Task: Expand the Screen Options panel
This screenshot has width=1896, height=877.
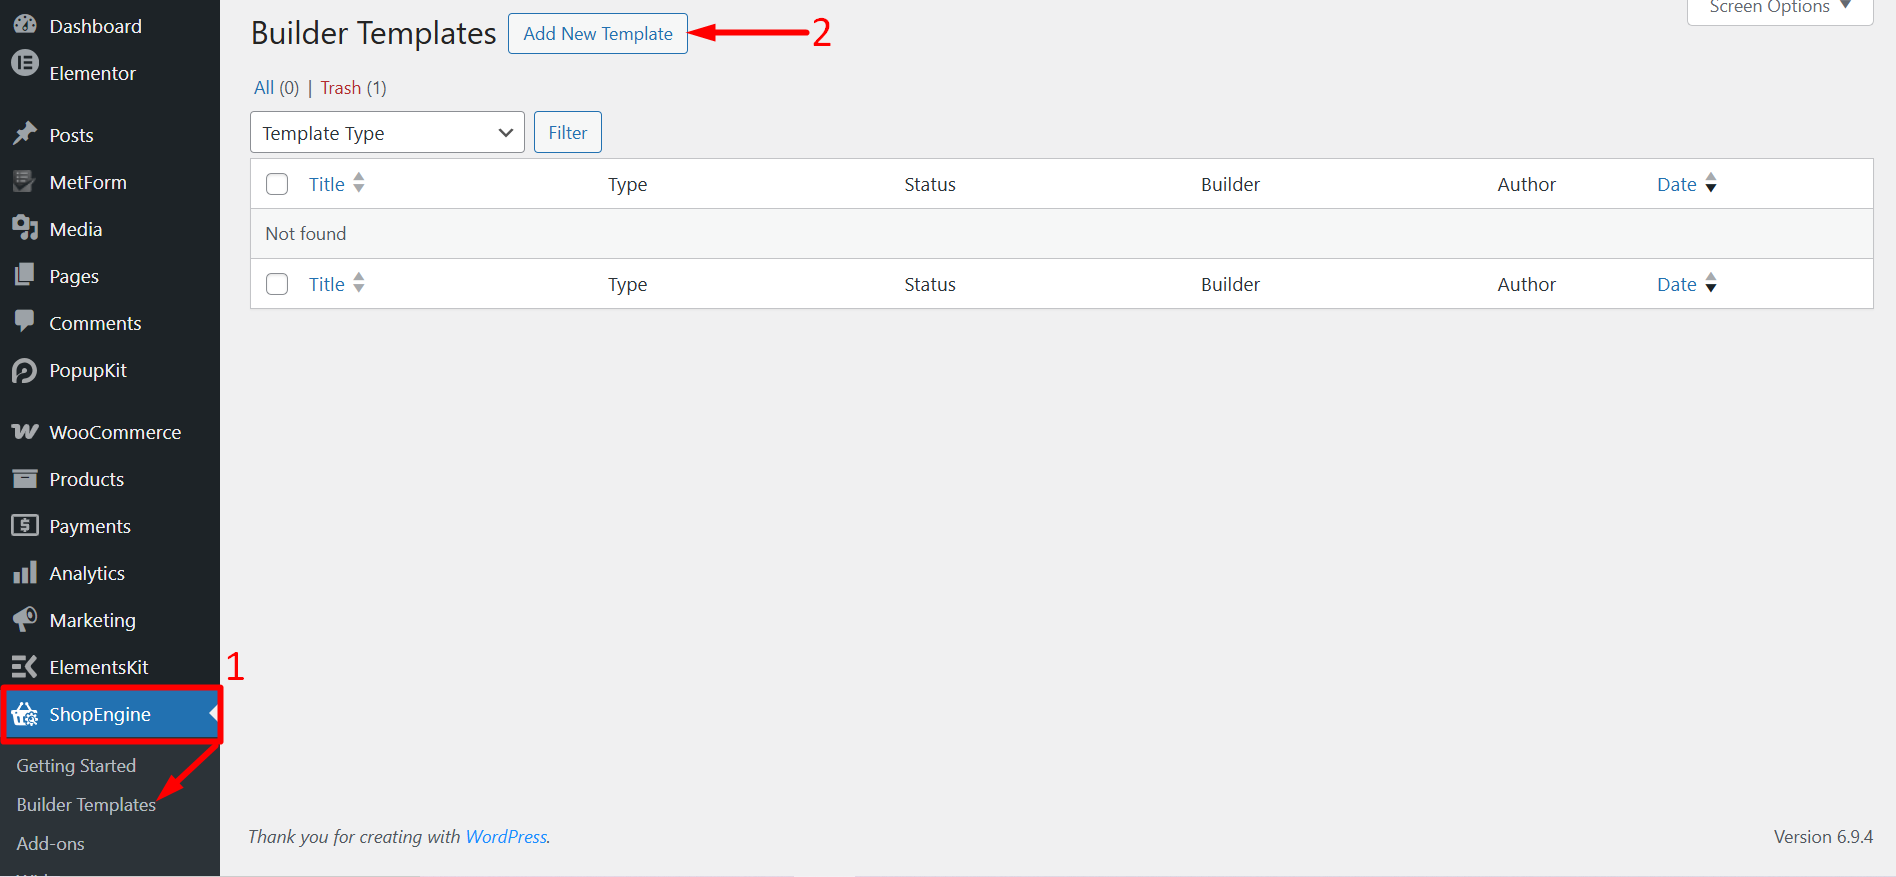Action: pyautogui.click(x=1780, y=8)
